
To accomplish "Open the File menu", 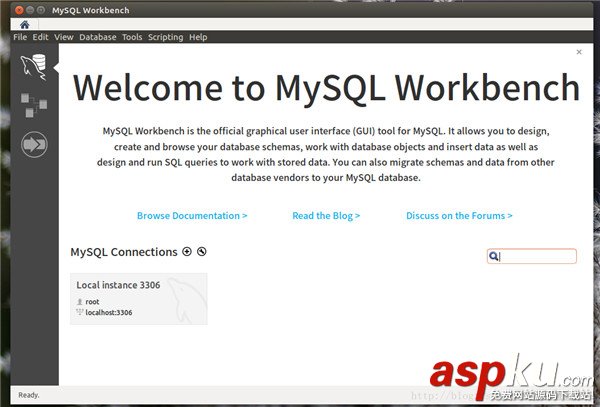I will [x=20, y=37].
